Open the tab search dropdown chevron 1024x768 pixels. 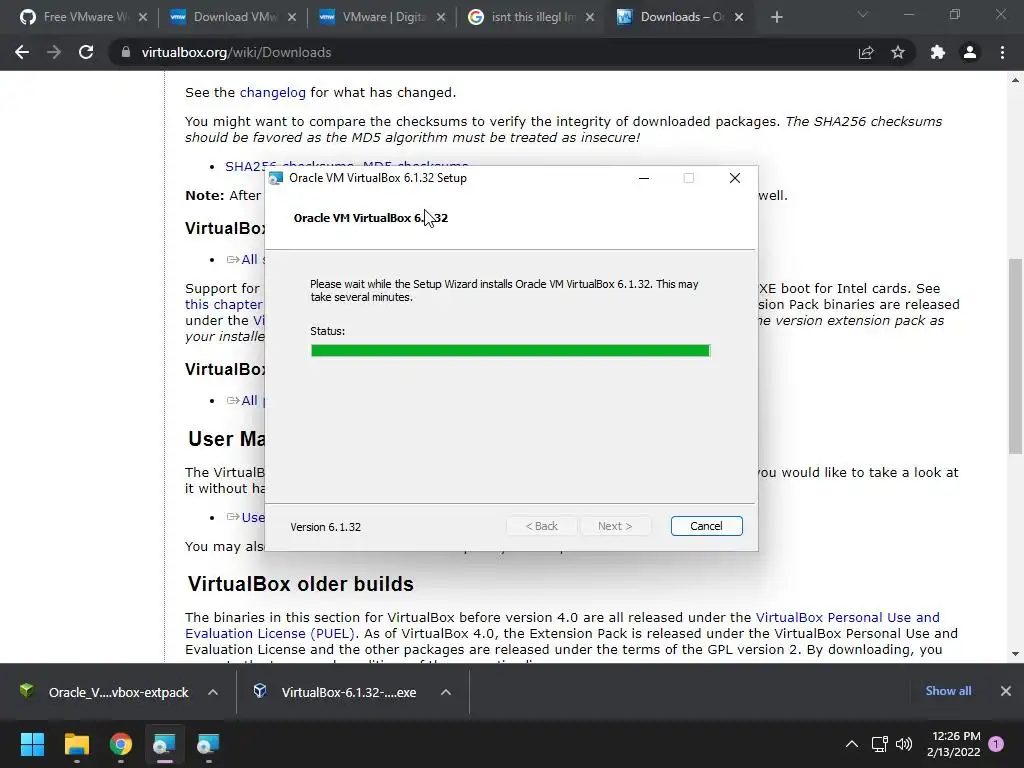point(863,14)
